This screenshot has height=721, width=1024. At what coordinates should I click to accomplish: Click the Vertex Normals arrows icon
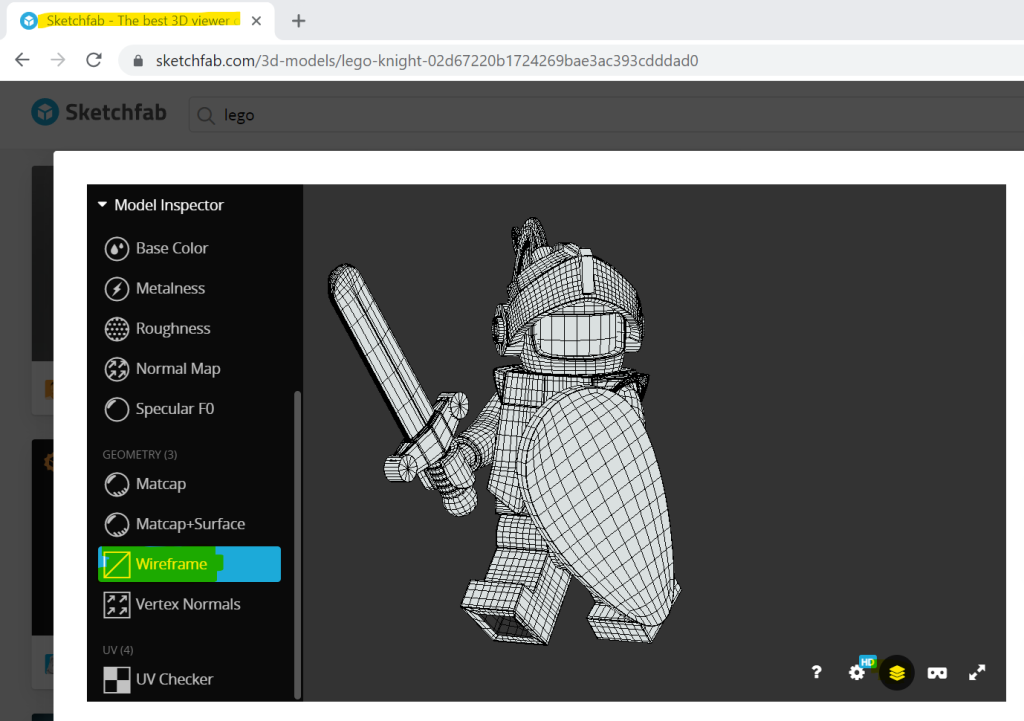pos(117,605)
